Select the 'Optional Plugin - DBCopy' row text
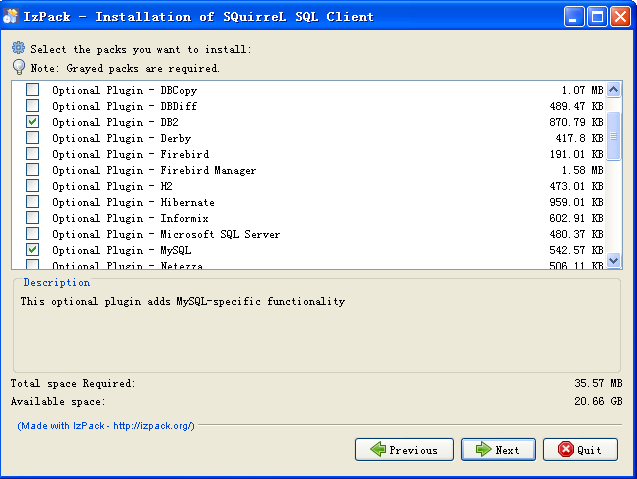The image size is (637, 479). (125, 90)
